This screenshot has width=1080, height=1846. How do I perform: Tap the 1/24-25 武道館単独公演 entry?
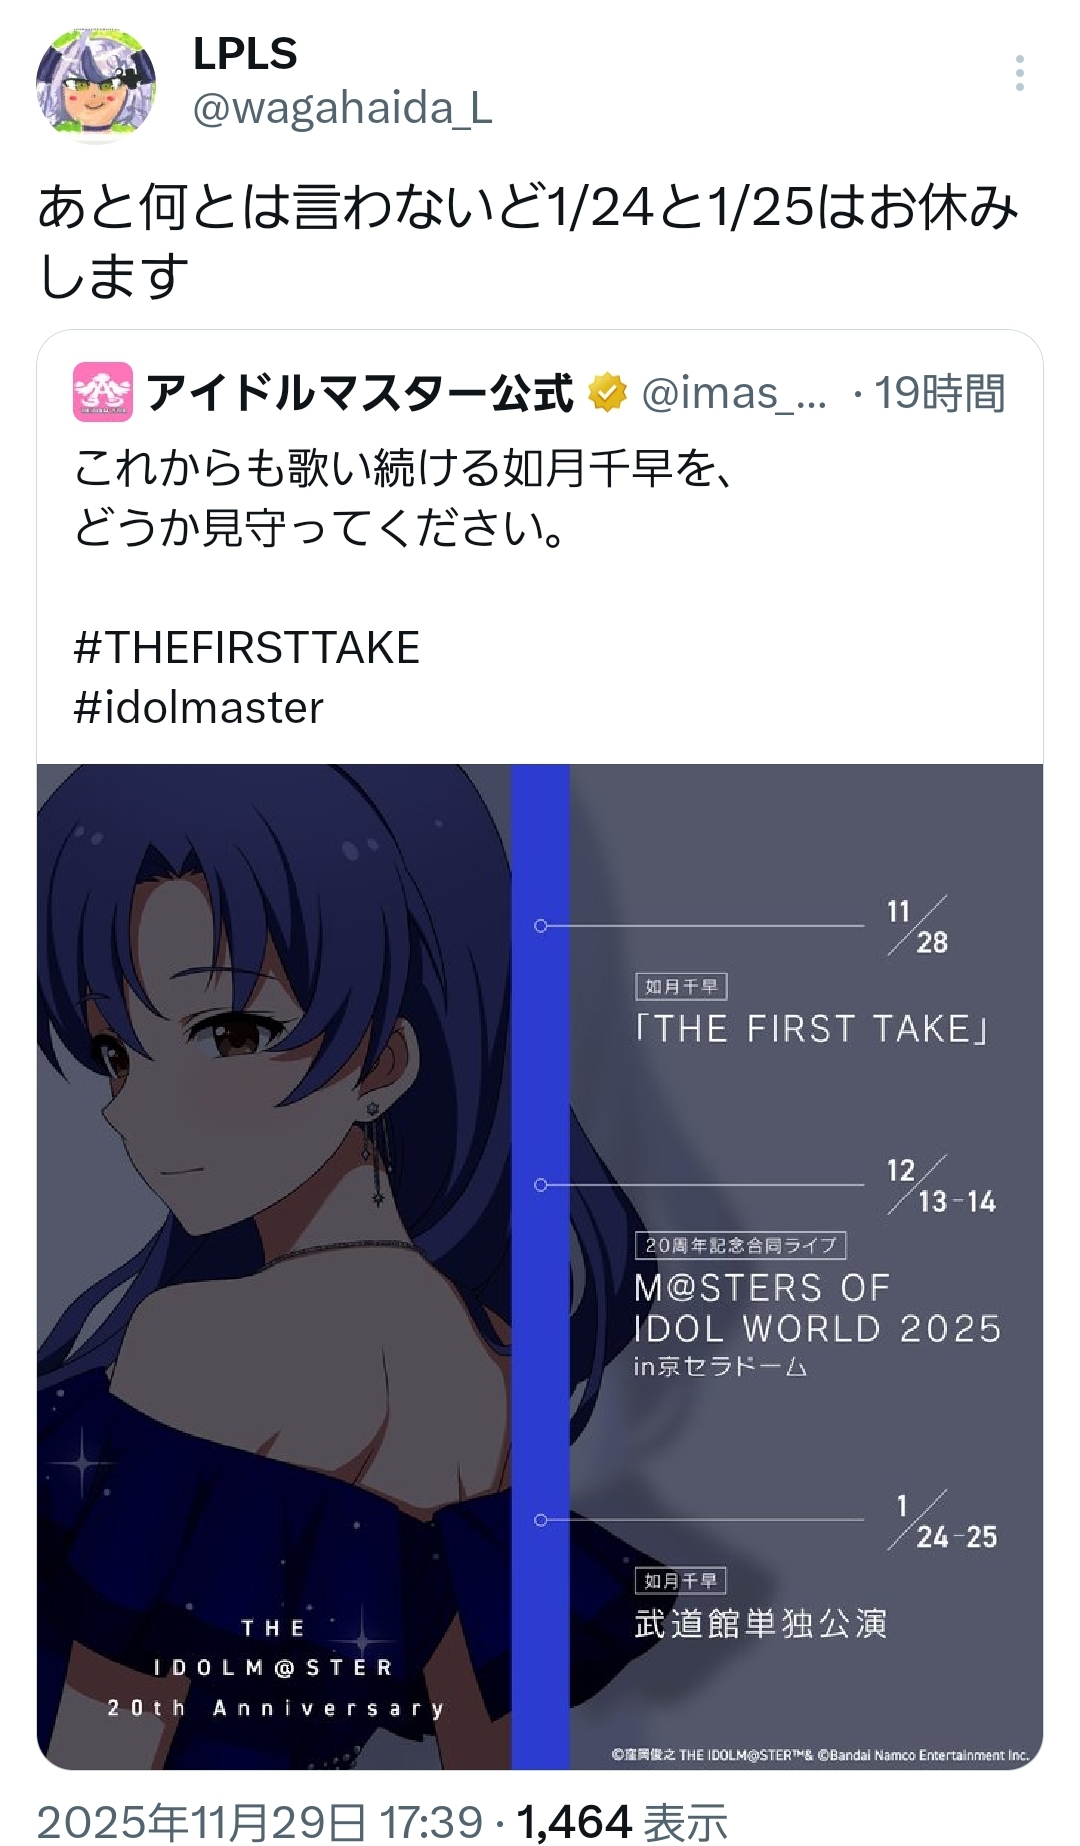coord(816,1567)
